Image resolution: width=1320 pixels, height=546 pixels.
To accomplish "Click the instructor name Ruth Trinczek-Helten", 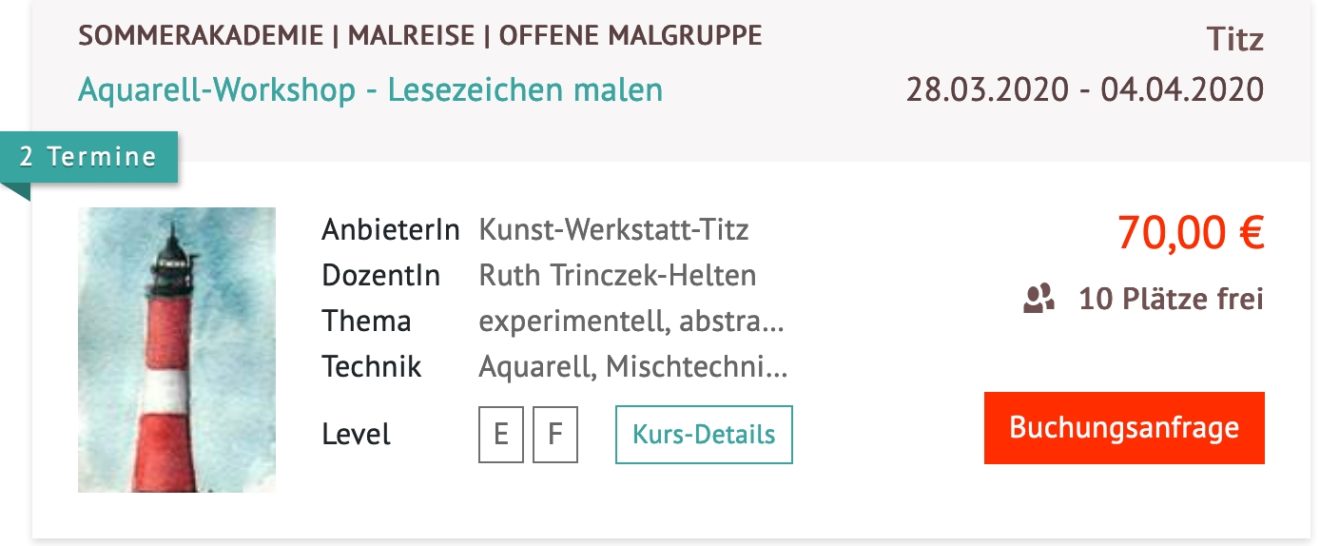I will pyautogui.click(x=617, y=275).
